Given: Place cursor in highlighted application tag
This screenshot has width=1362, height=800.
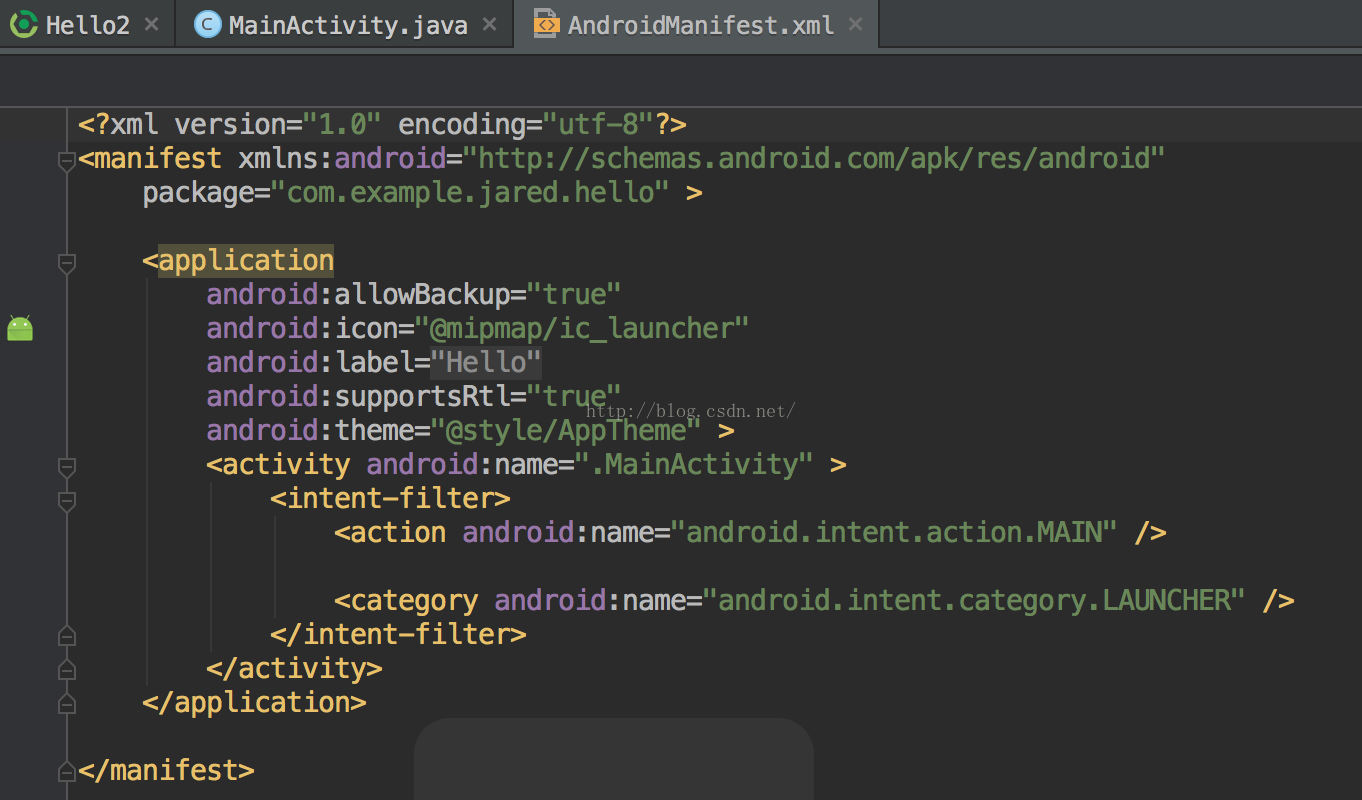Looking at the screenshot, I should click(x=246, y=260).
